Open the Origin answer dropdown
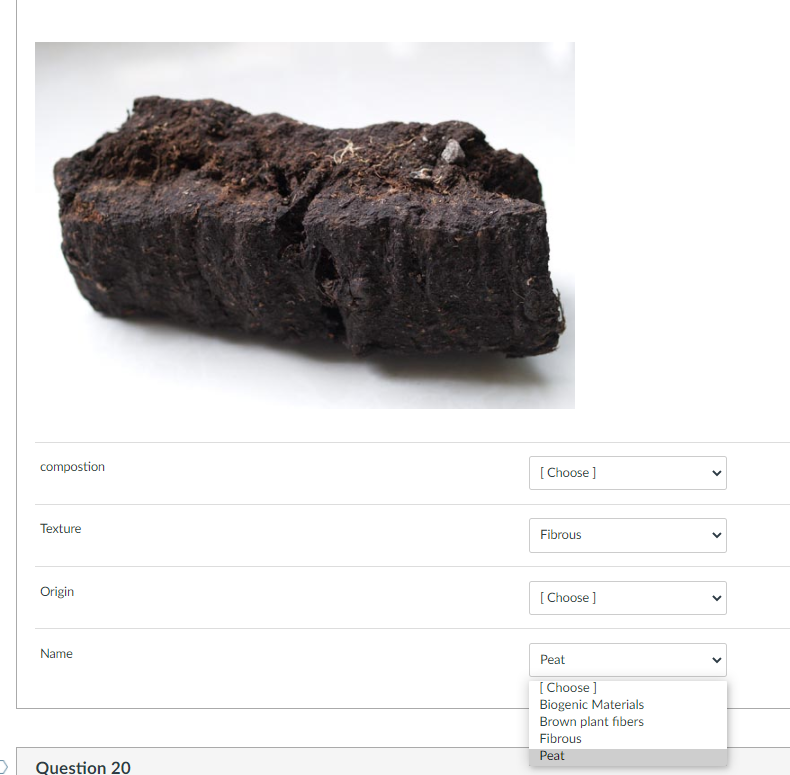790x775 pixels. [628, 598]
